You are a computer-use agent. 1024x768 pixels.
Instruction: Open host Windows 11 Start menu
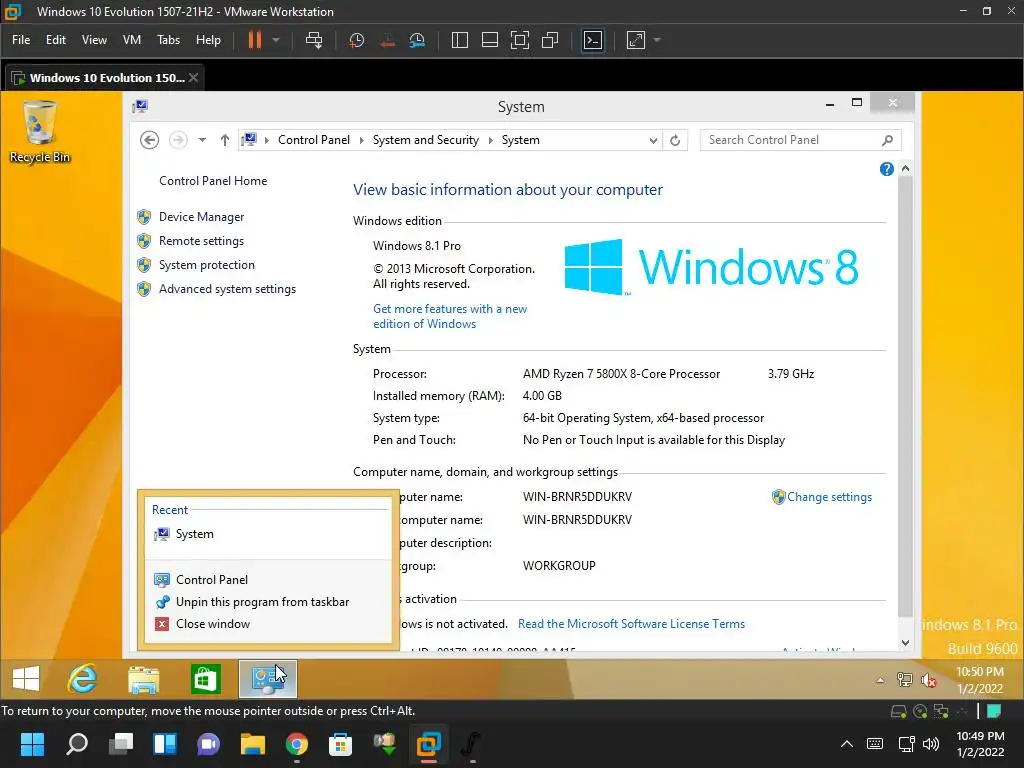(32, 744)
